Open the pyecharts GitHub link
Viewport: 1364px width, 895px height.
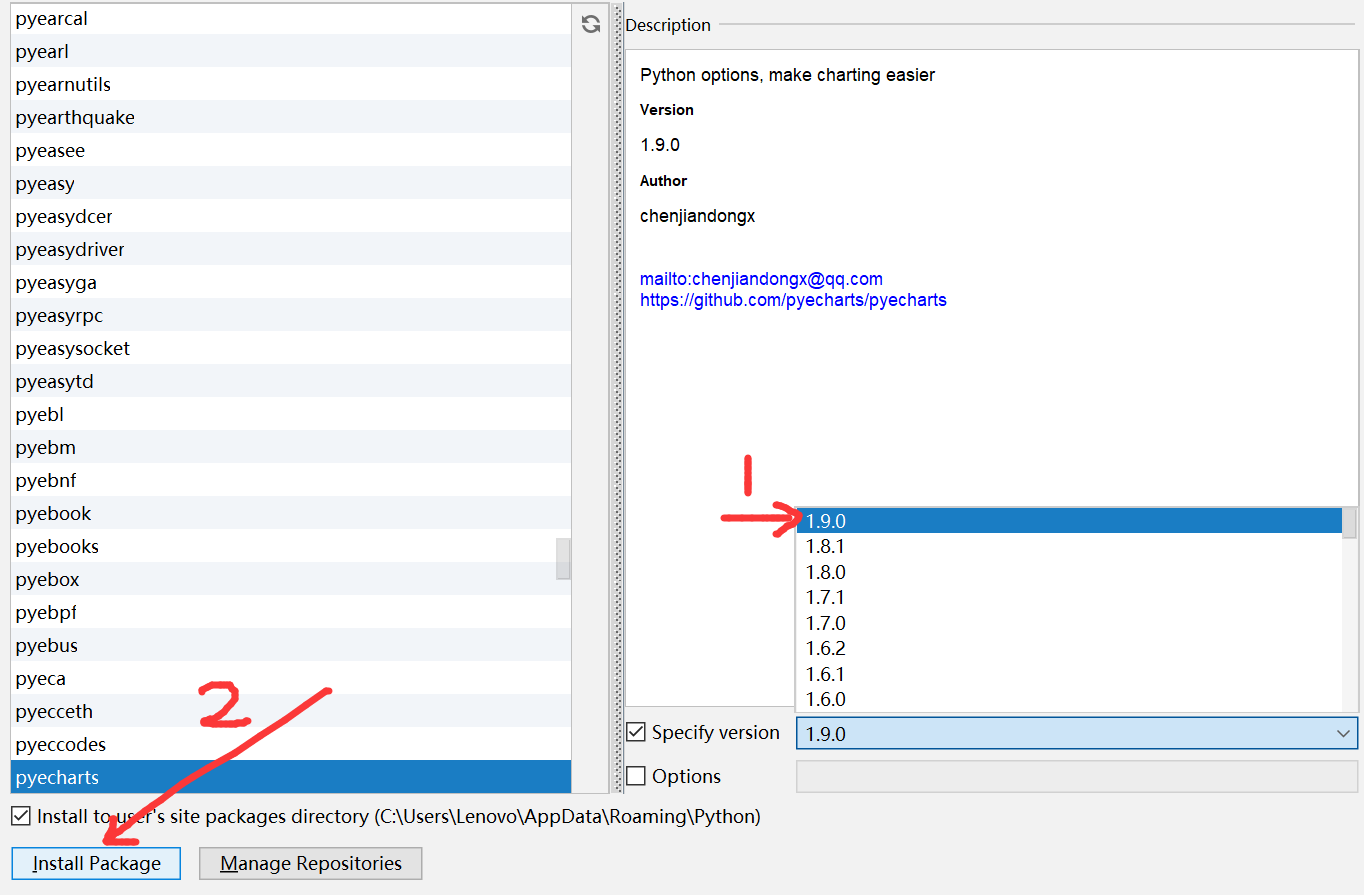pos(793,300)
